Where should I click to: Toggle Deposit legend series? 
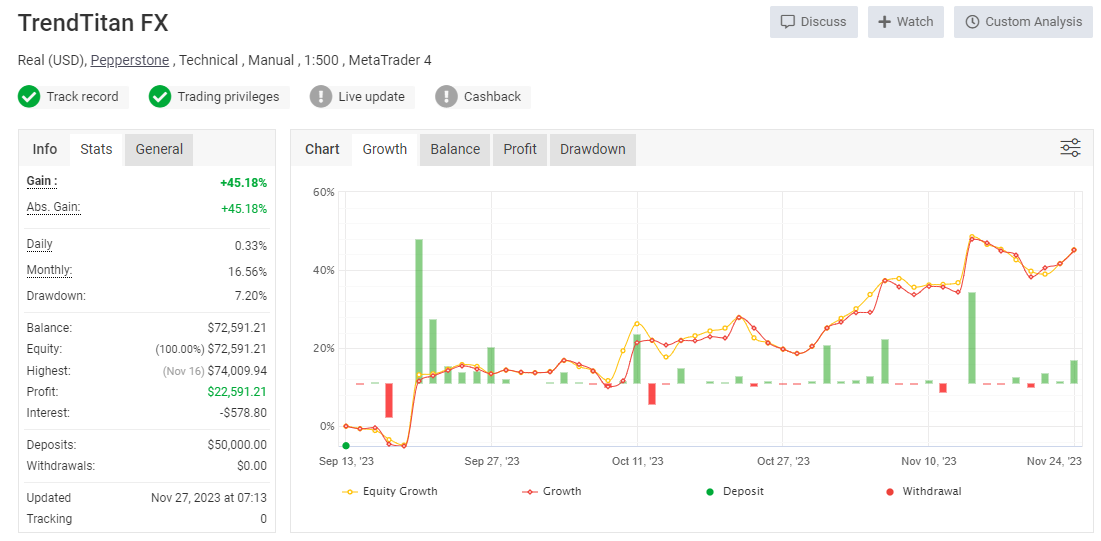pos(736,491)
